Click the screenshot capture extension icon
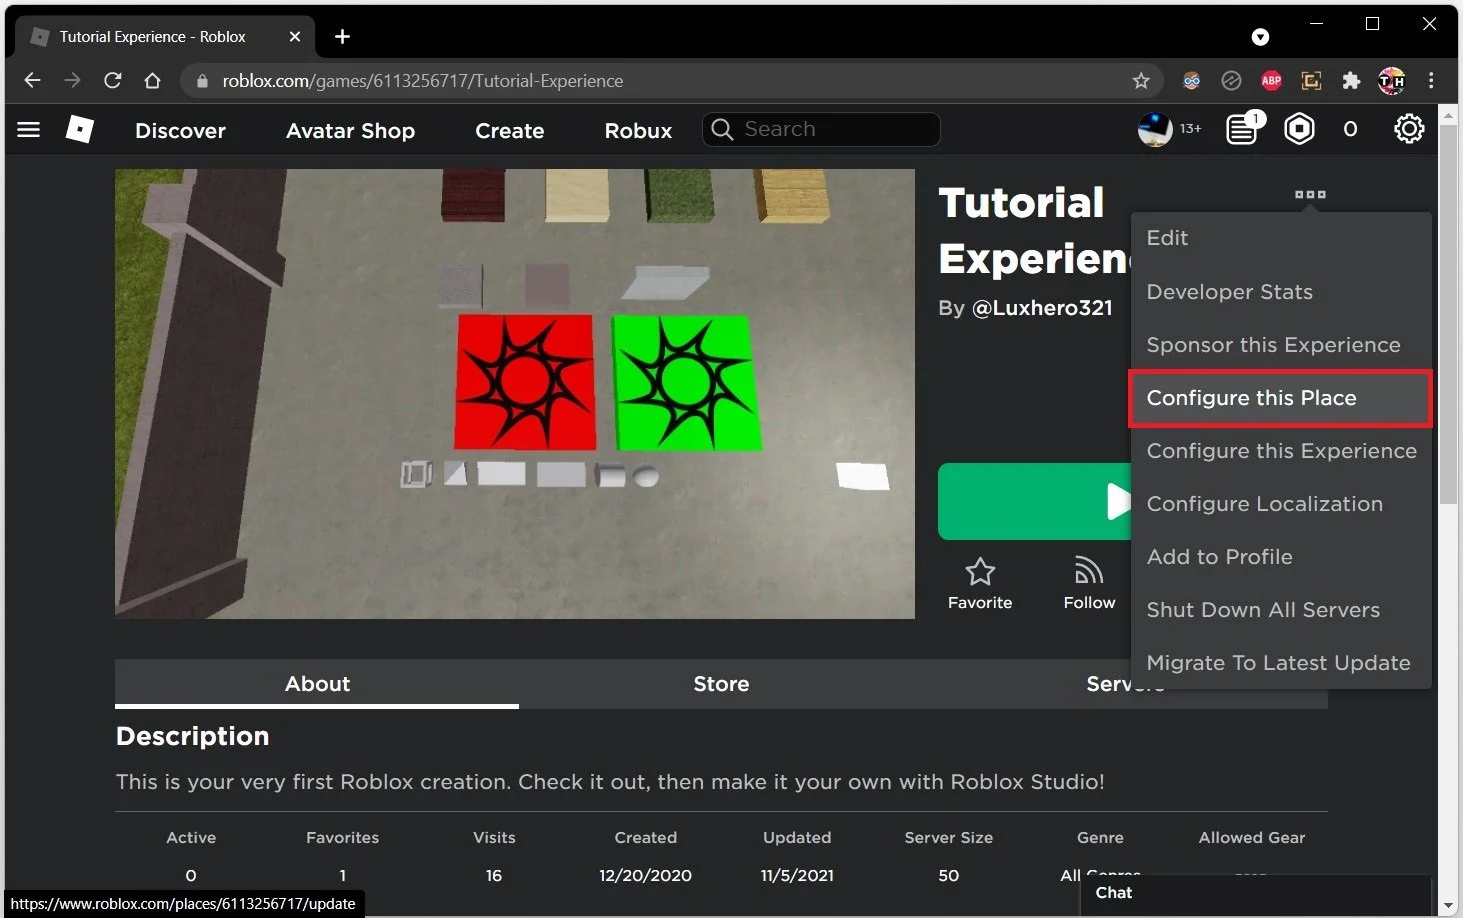 (x=1311, y=81)
